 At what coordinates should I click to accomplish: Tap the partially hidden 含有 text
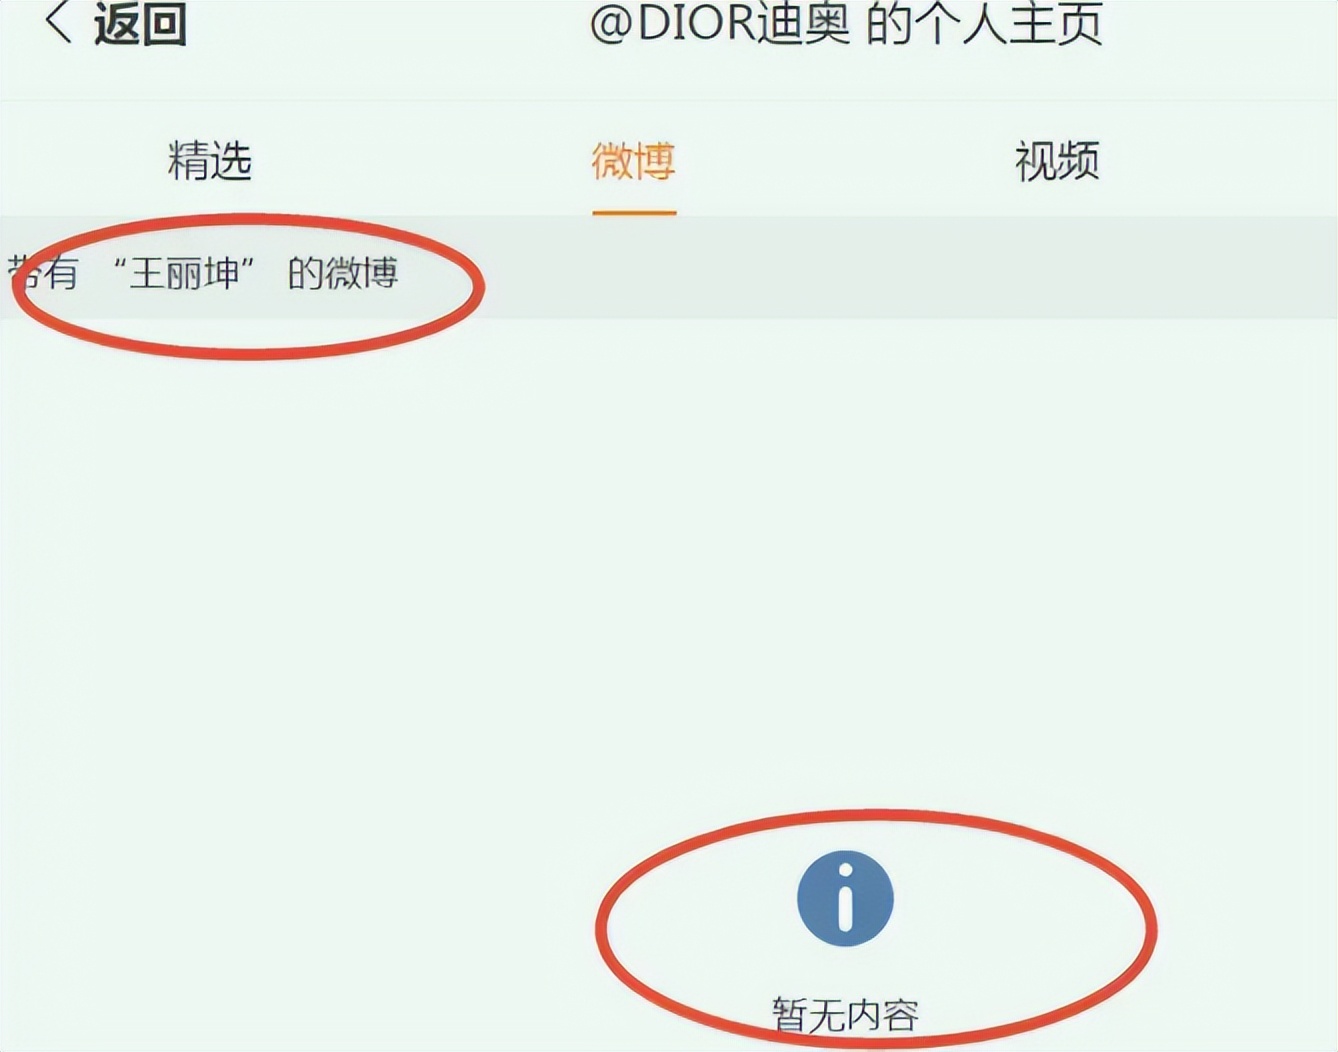[42, 273]
